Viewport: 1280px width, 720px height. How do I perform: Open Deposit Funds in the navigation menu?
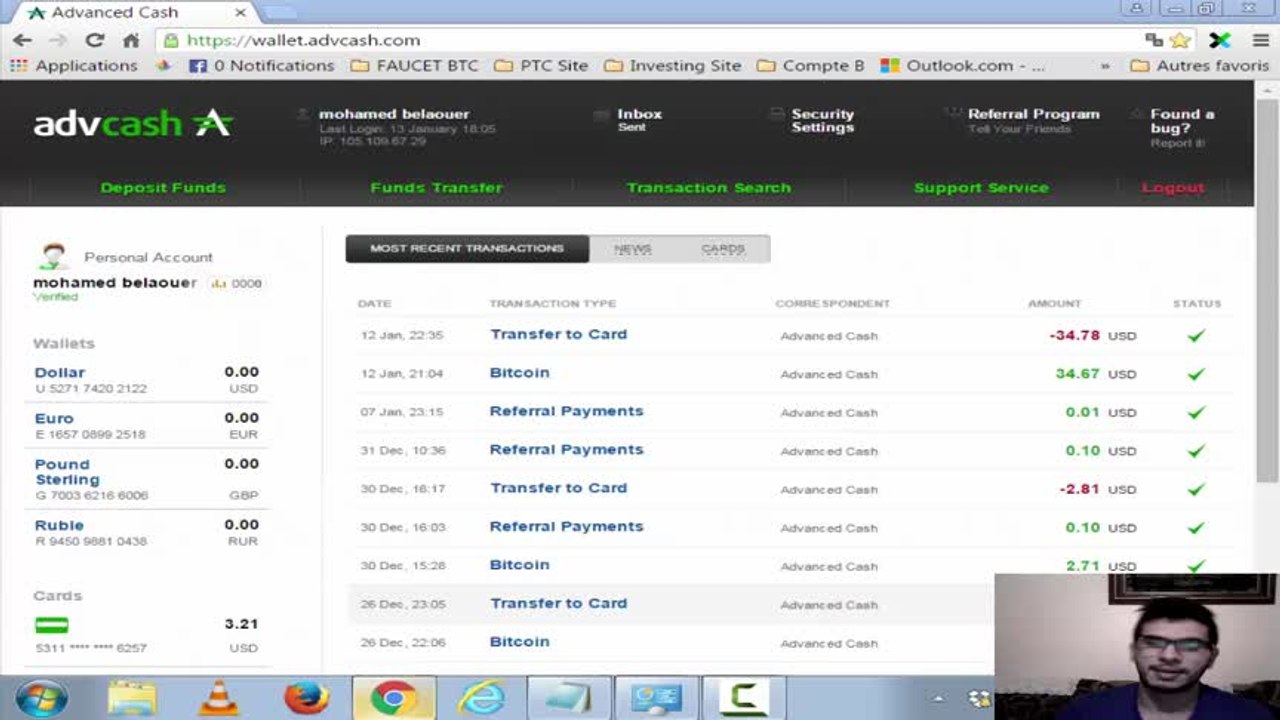(x=163, y=188)
